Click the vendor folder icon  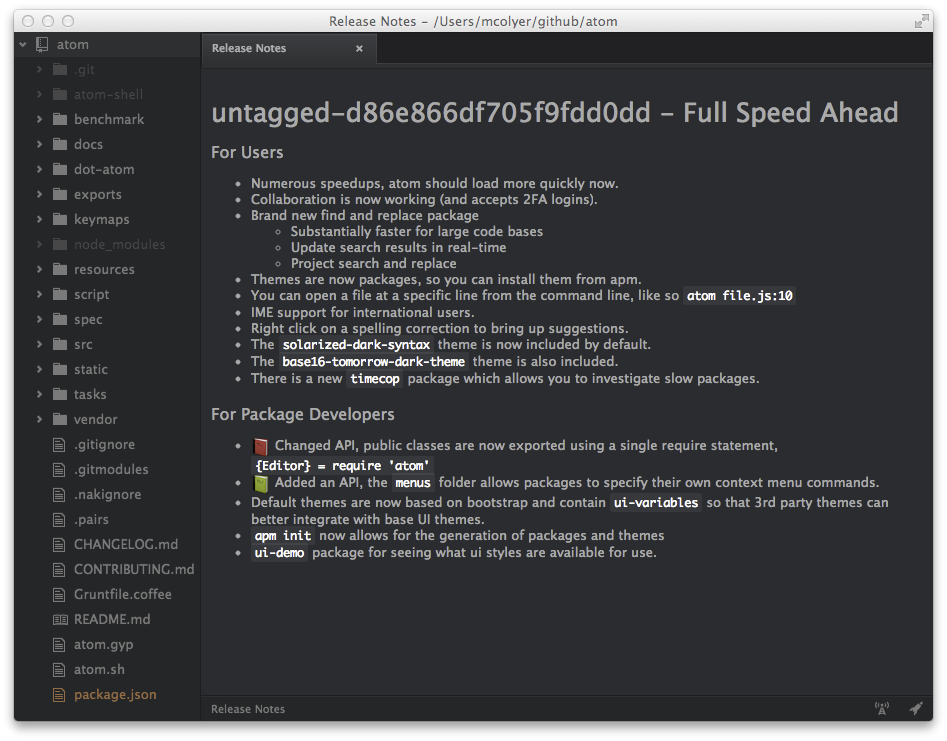(60, 419)
